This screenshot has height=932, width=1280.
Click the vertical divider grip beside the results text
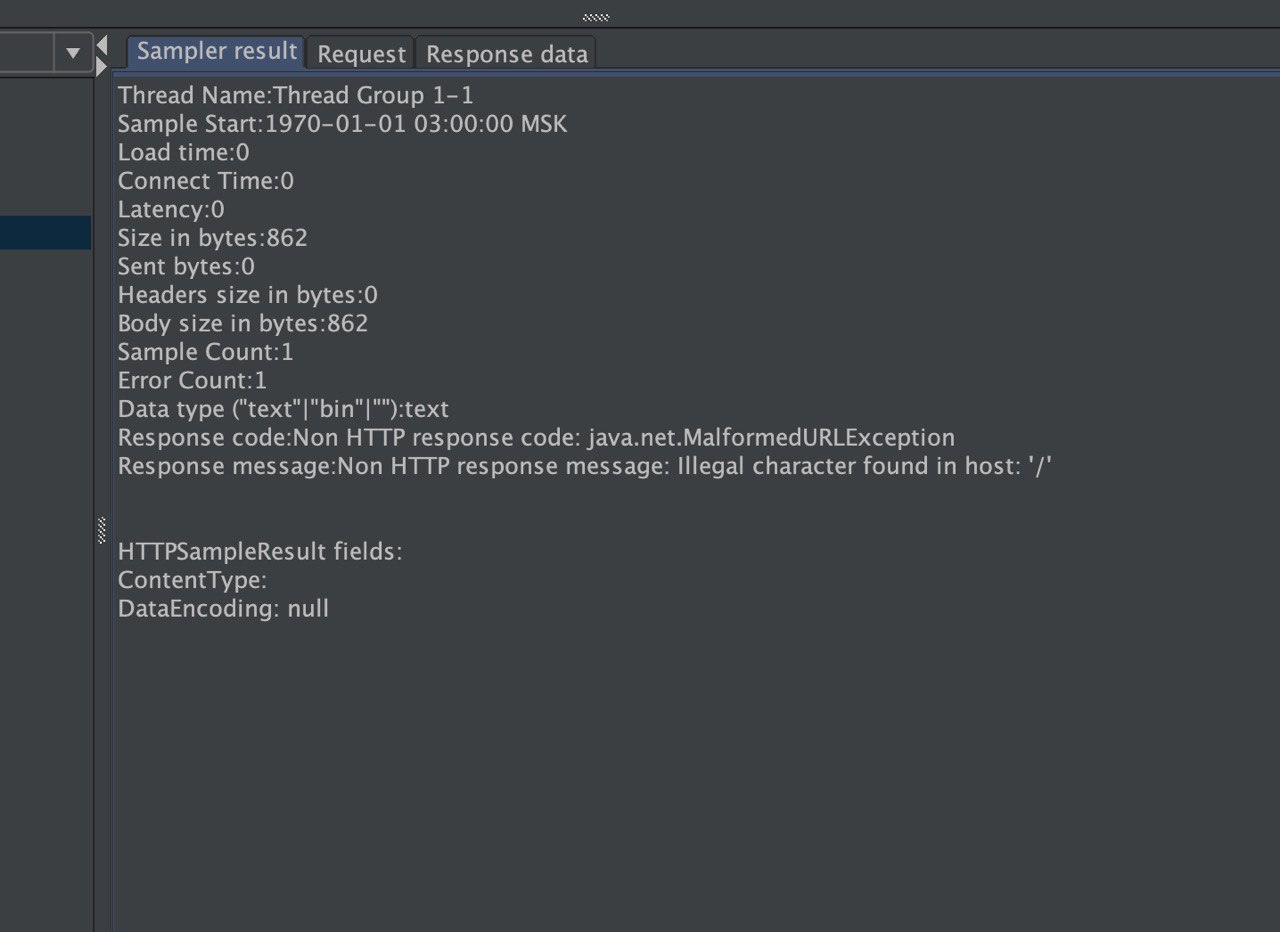(x=102, y=530)
